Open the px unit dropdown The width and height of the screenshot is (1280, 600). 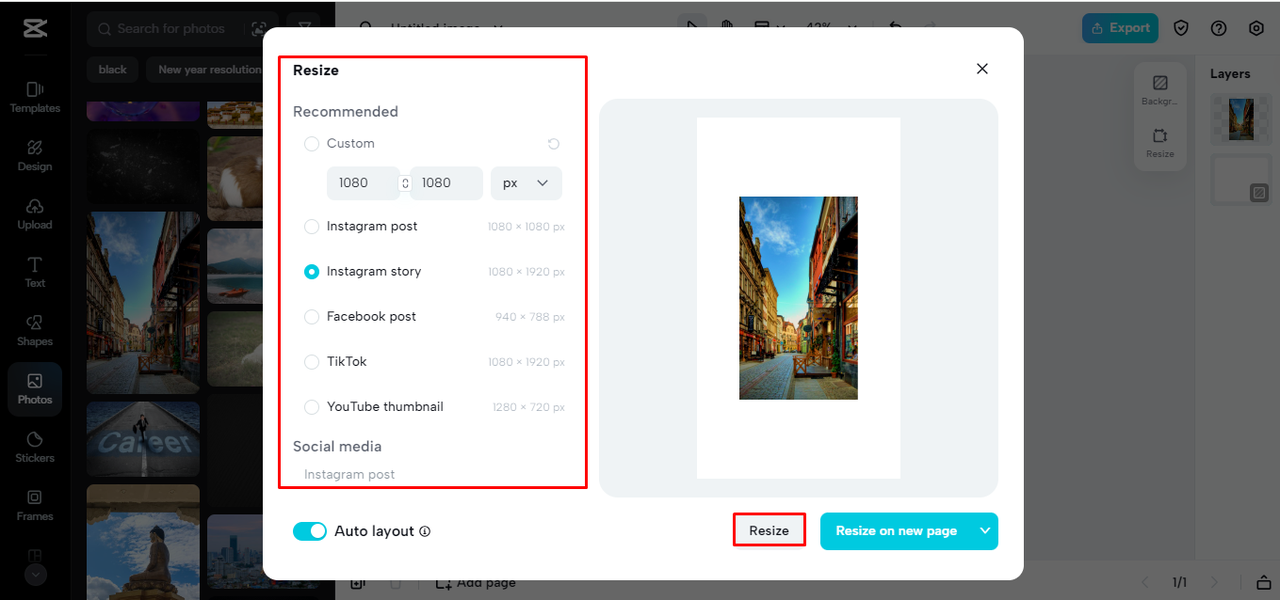click(526, 183)
